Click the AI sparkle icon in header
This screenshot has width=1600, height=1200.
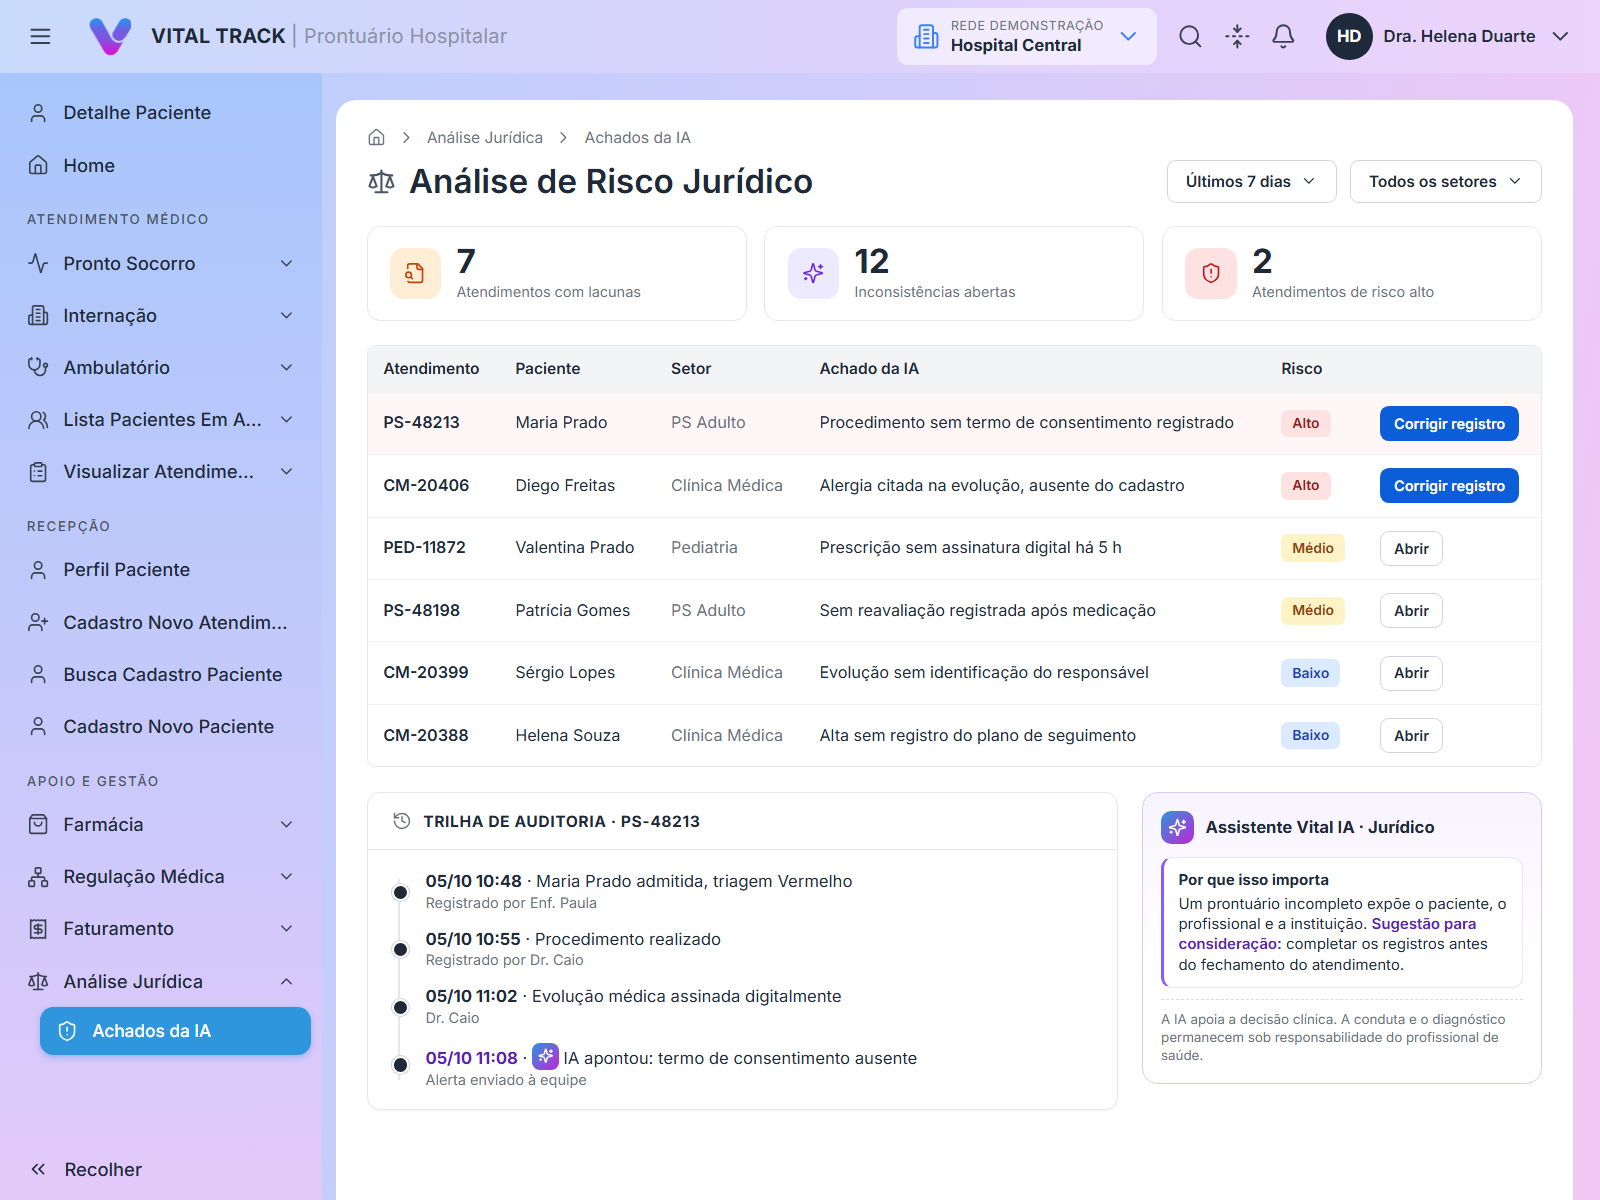click(x=1237, y=37)
